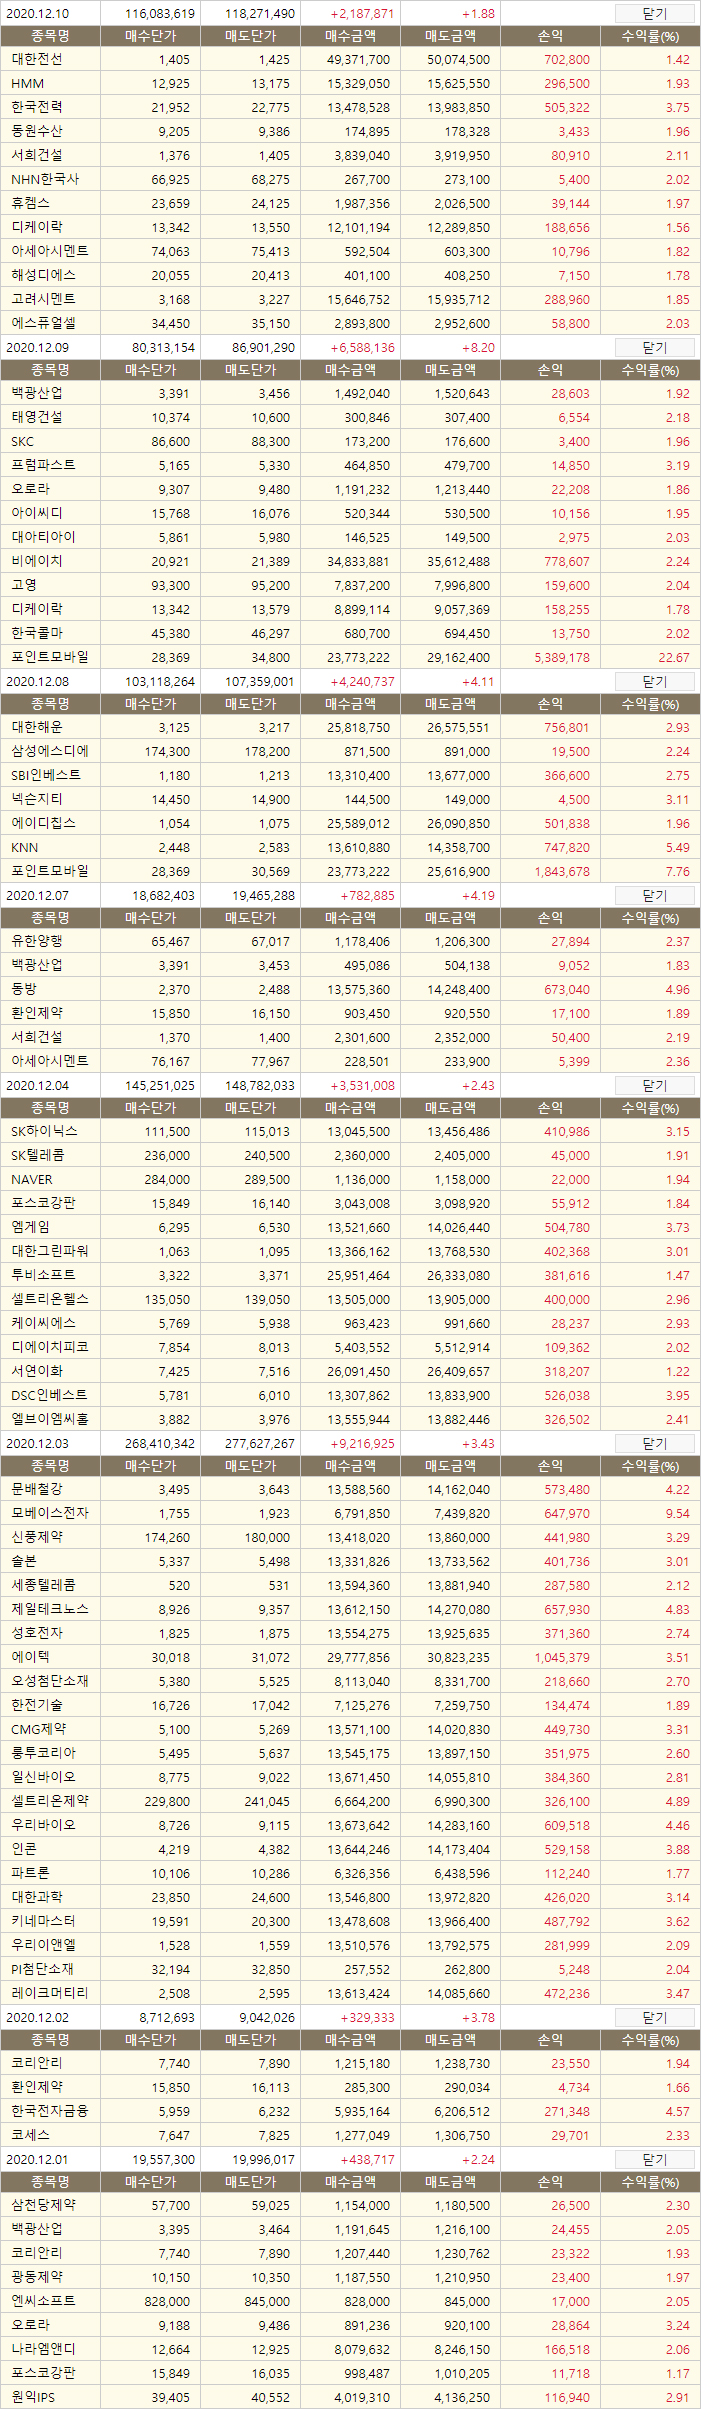Screen dimensions: 701x2409
Task: Click the +6,588,136 profit total
Action: point(362,348)
